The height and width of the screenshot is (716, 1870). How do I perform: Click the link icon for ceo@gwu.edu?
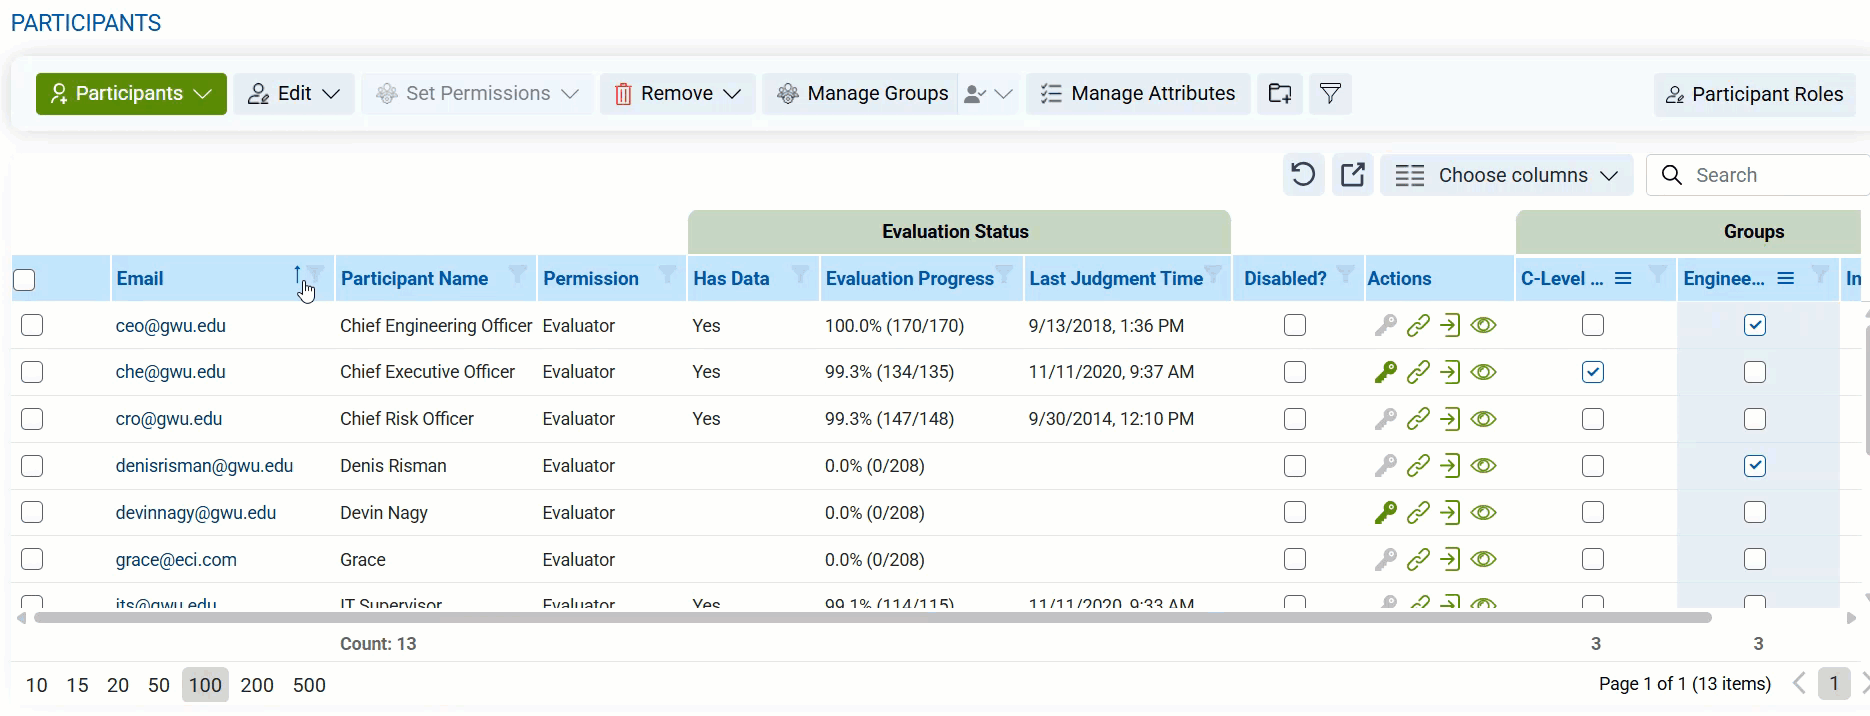coord(1418,325)
